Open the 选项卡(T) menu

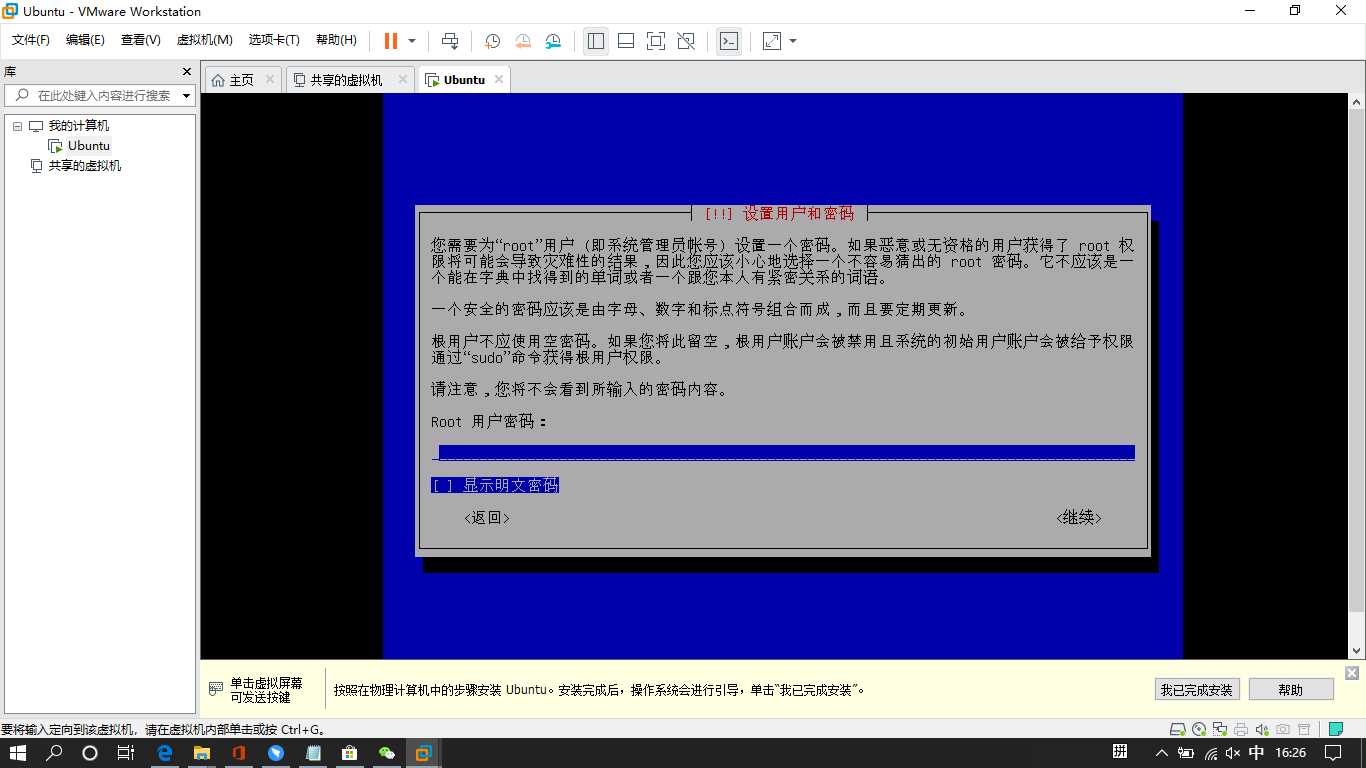click(274, 40)
